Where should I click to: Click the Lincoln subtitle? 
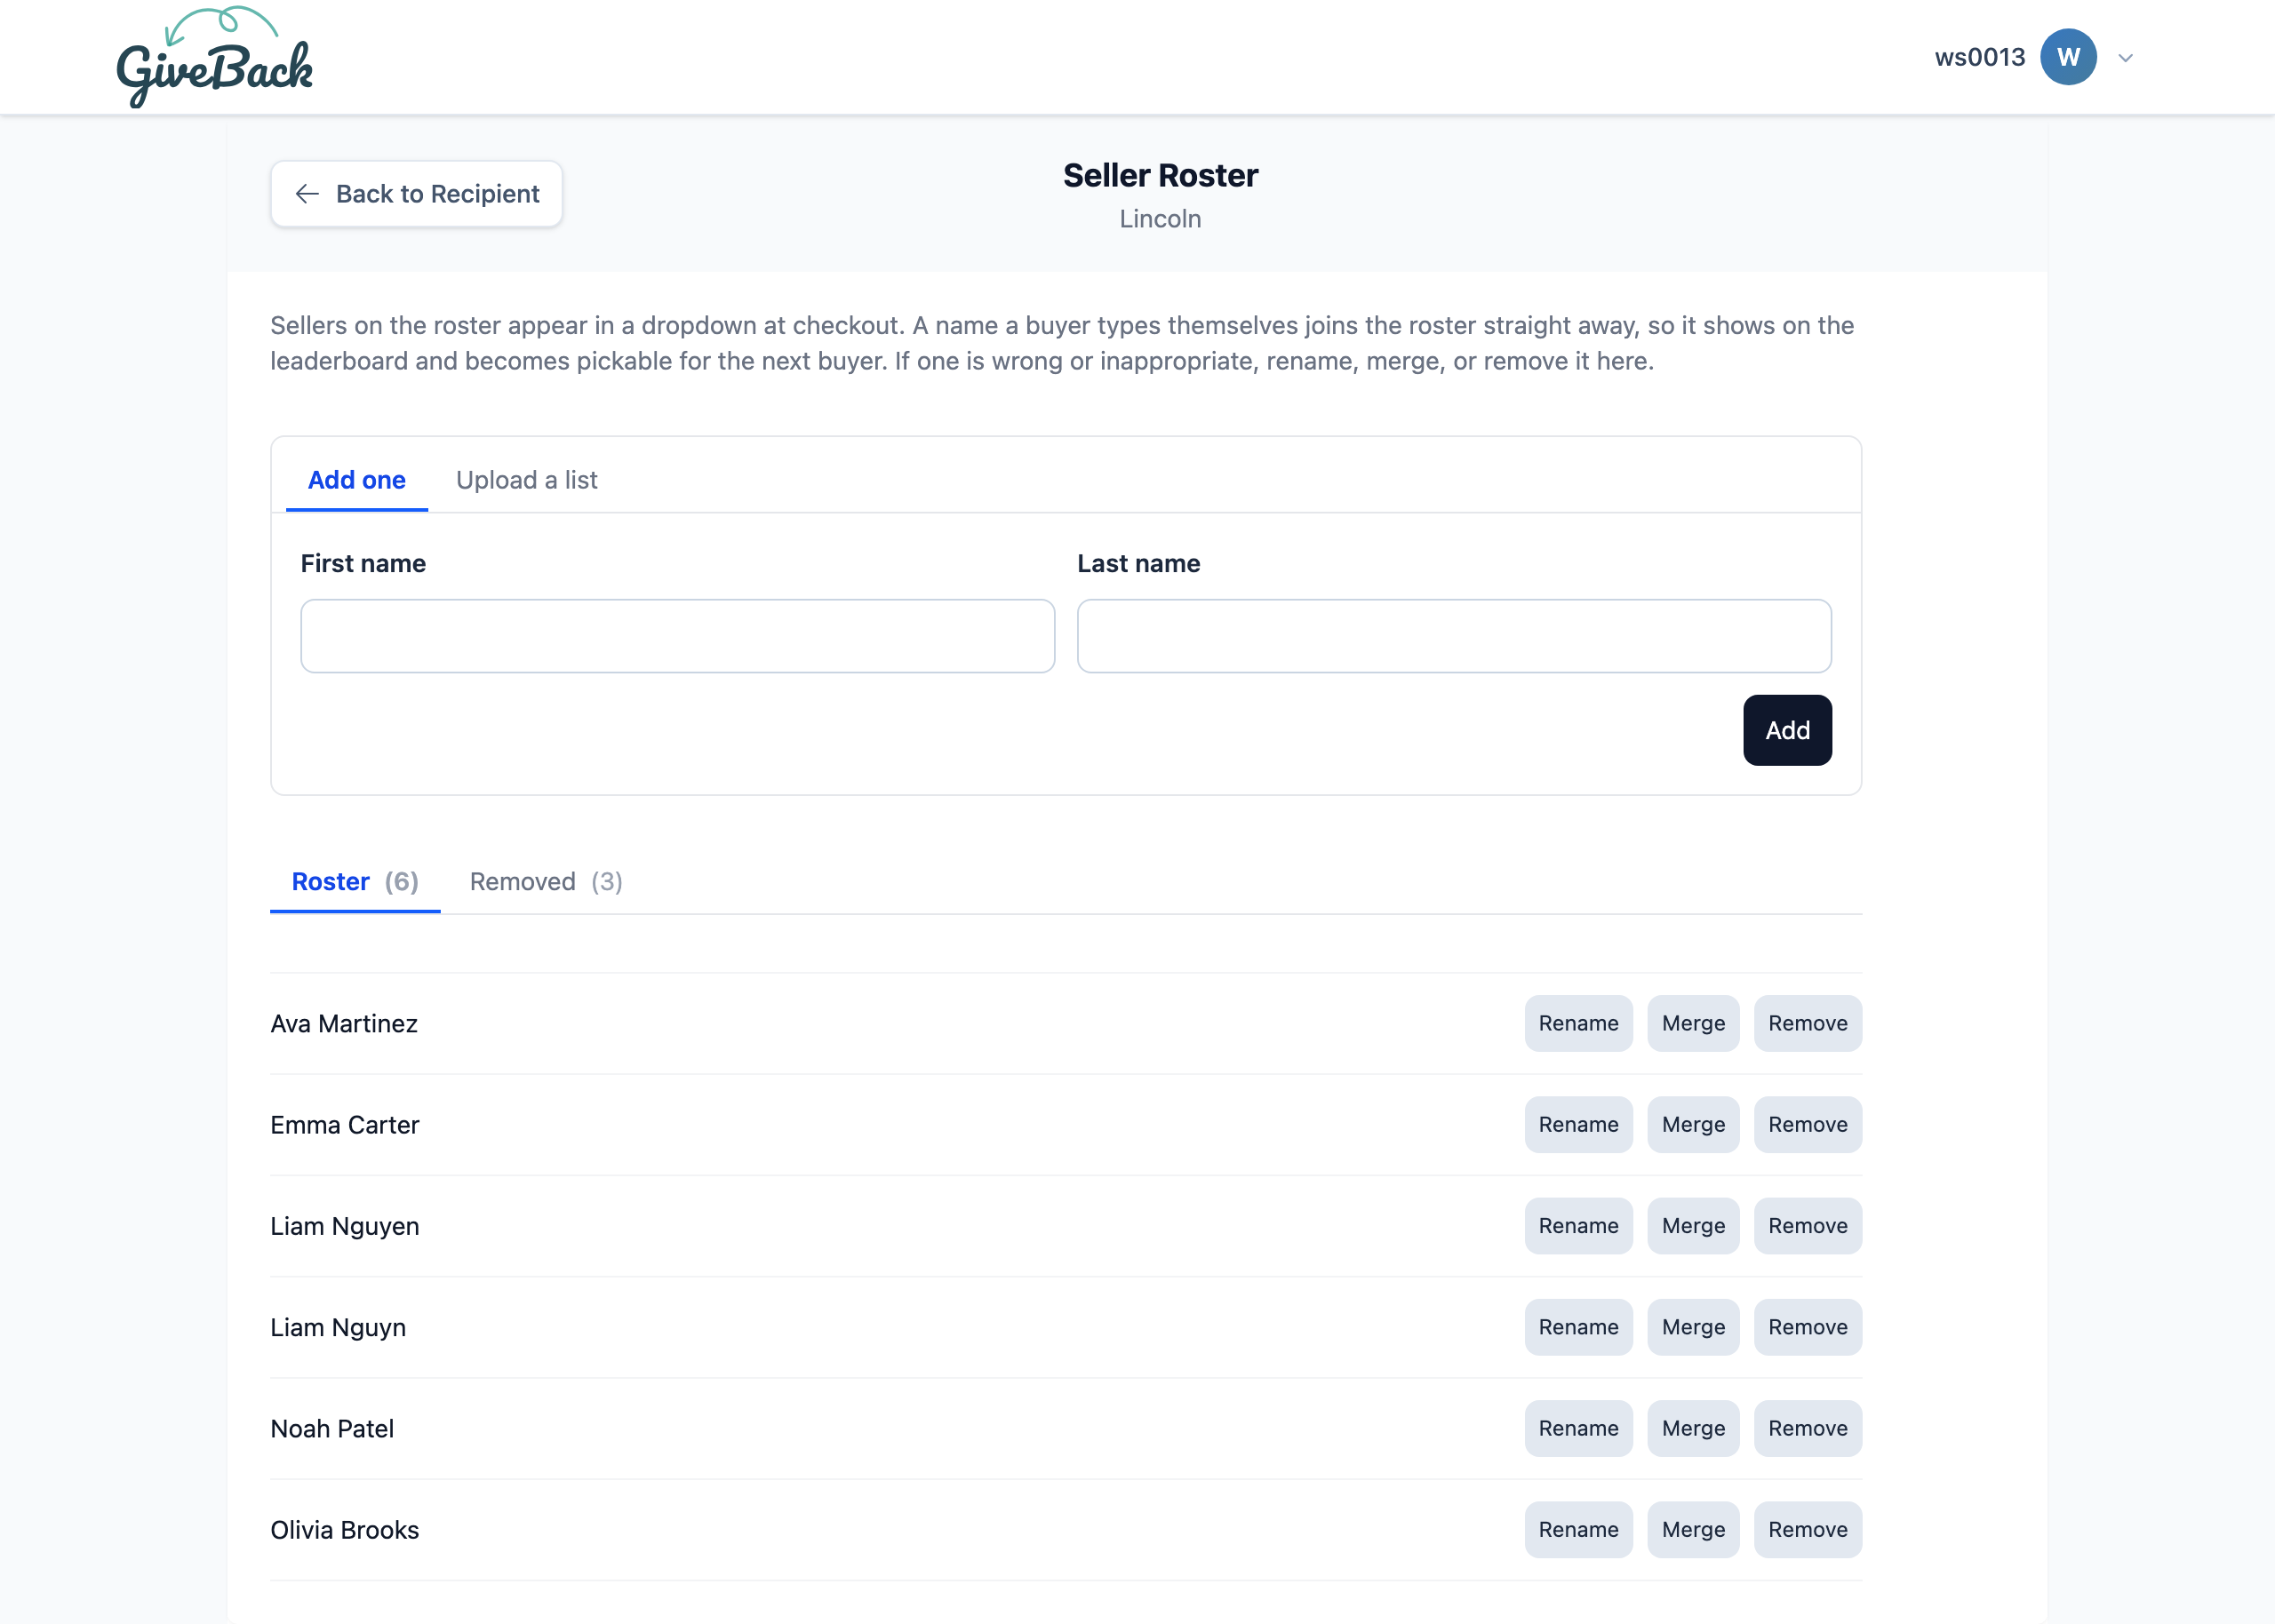pos(1160,219)
